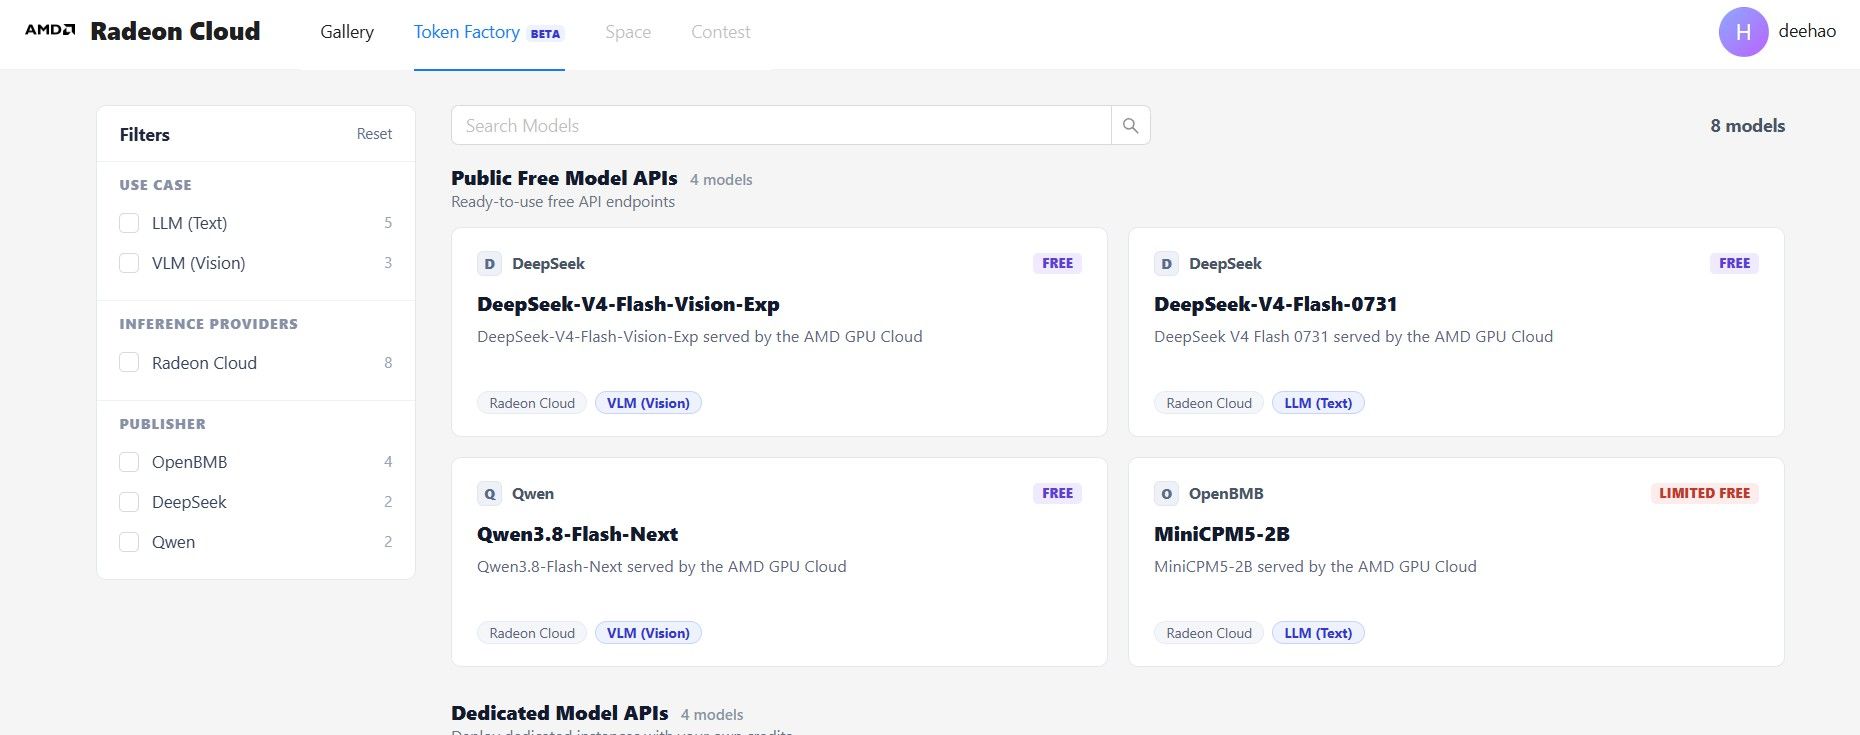Switch to the Gallery tab
This screenshot has height=735, width=1860.
pyautogui.click(x=347, y=32)
